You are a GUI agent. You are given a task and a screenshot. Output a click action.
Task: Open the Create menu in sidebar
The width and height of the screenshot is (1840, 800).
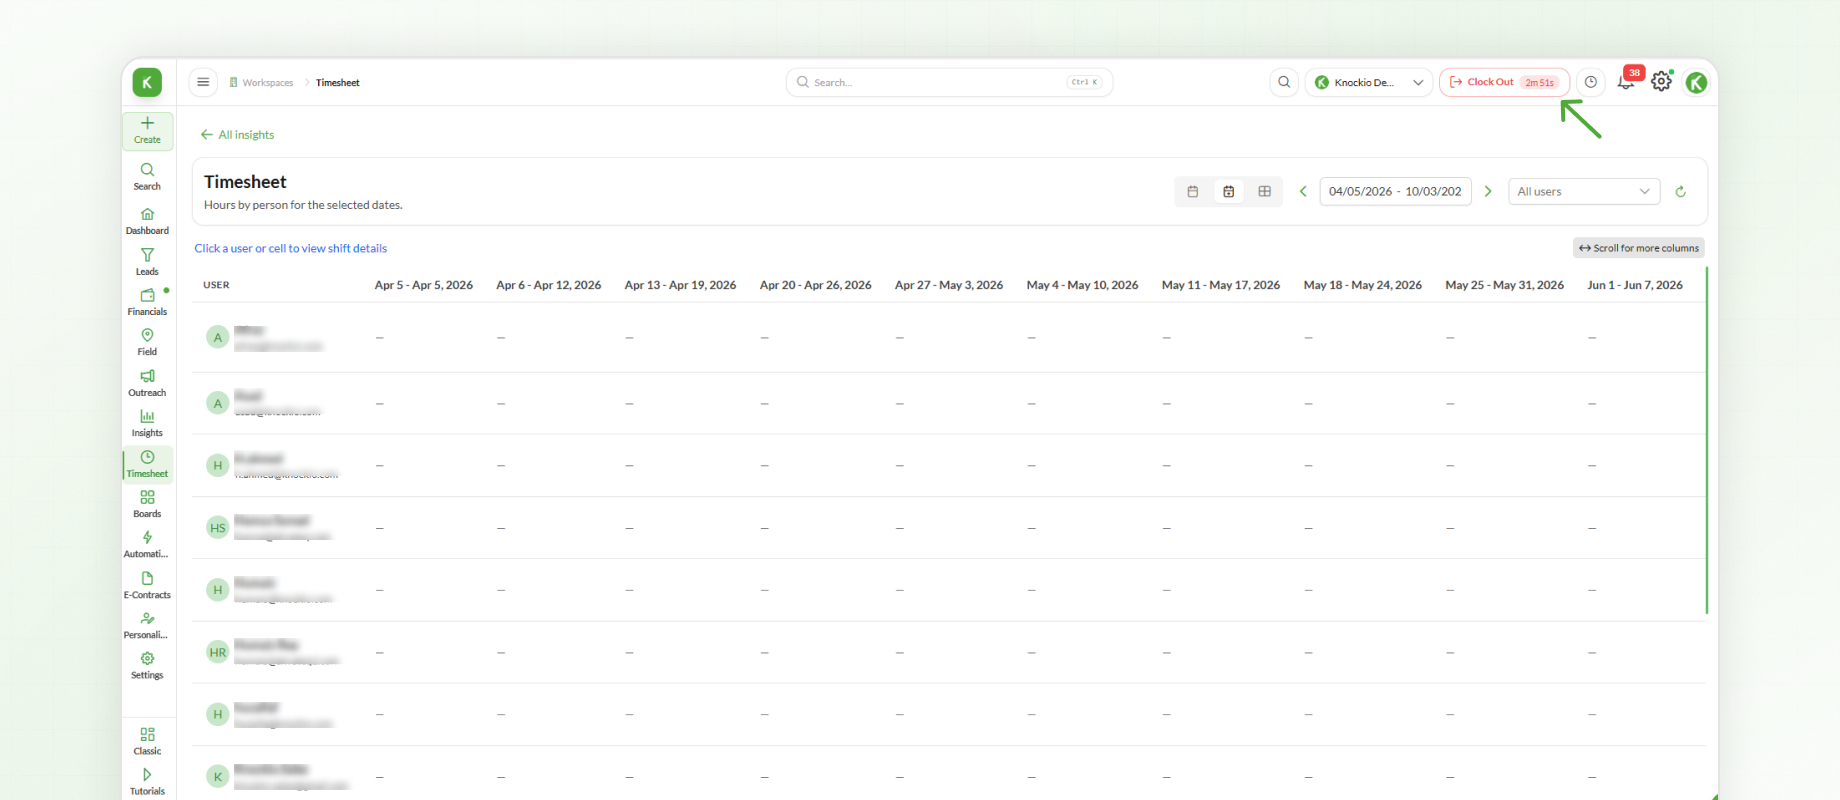(x=147, y=130)
